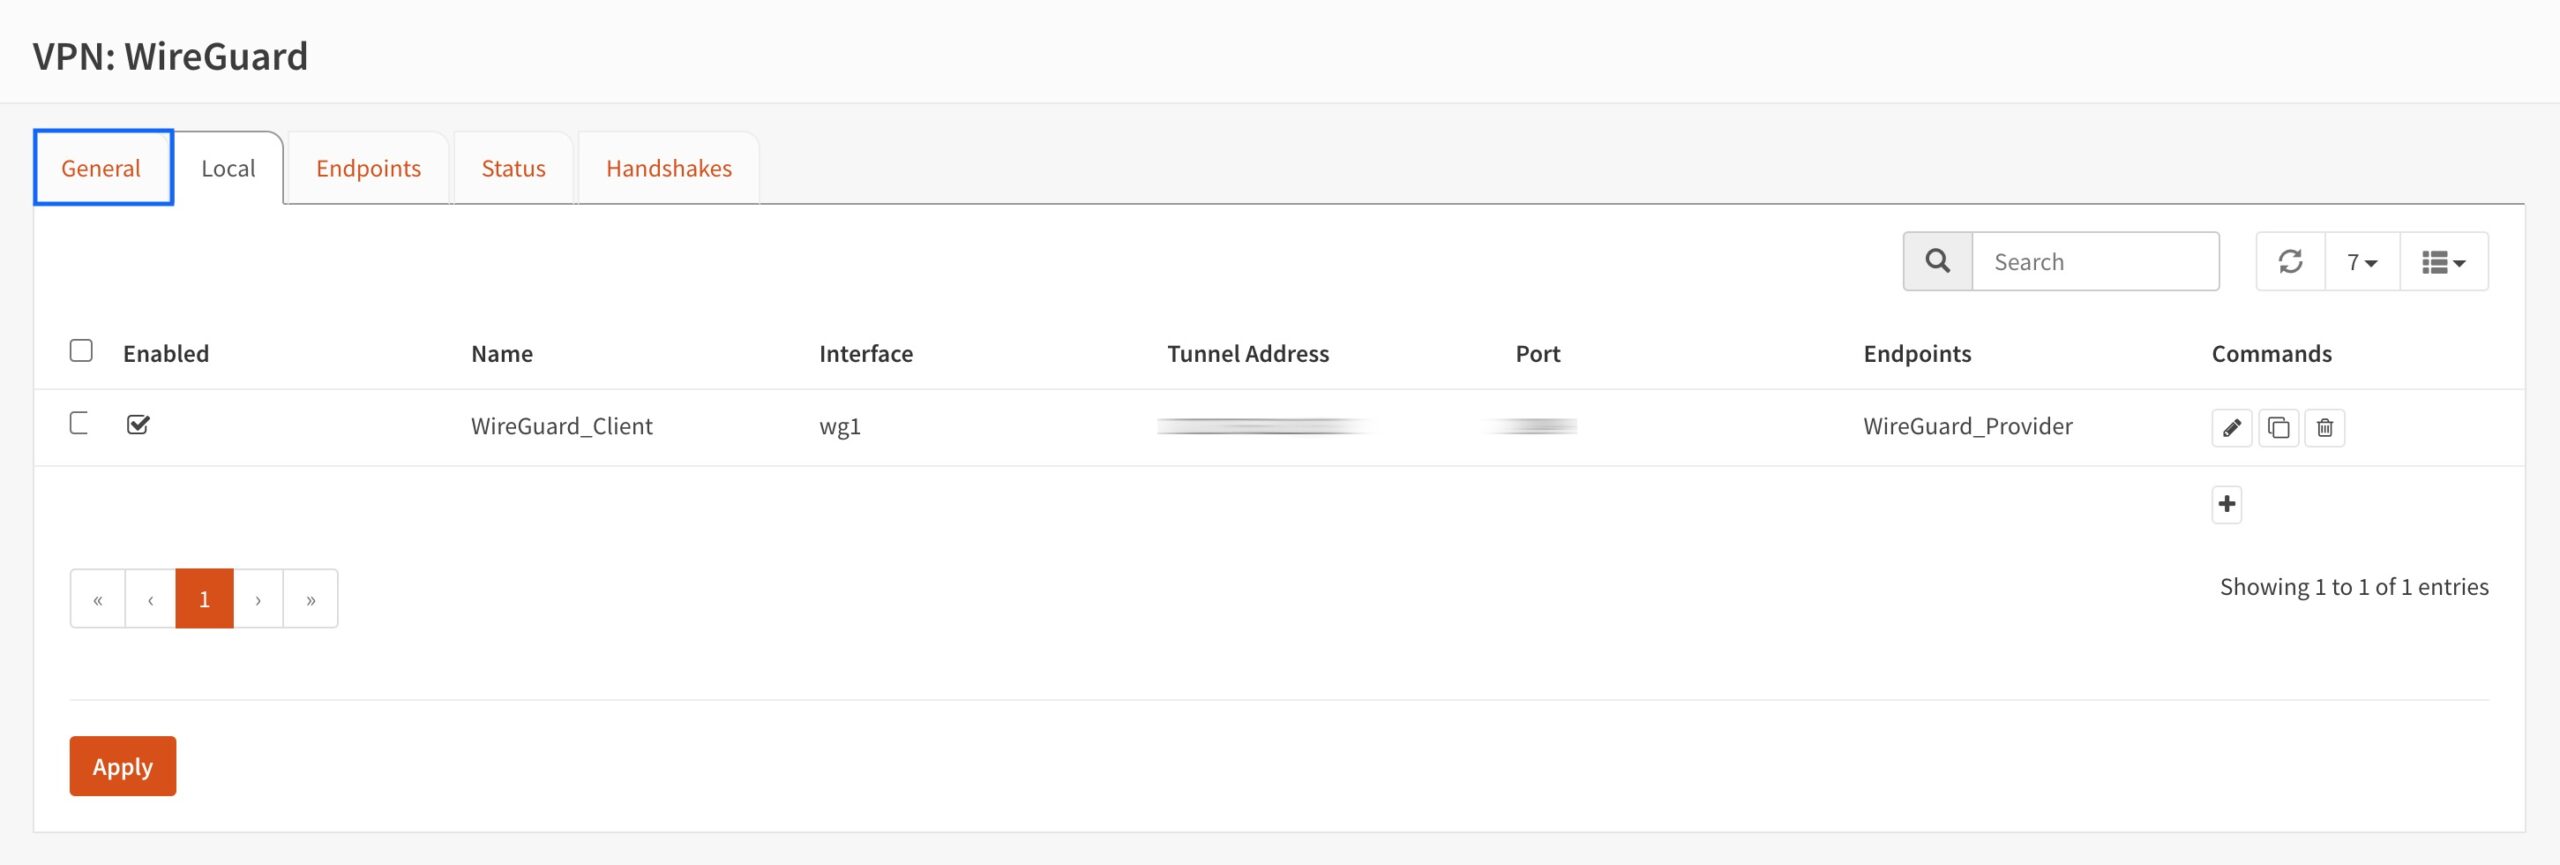Edit the WireGuard_Client entry with pencil icon
This screenshot has width=2560, height=865.
point(2231,428)
